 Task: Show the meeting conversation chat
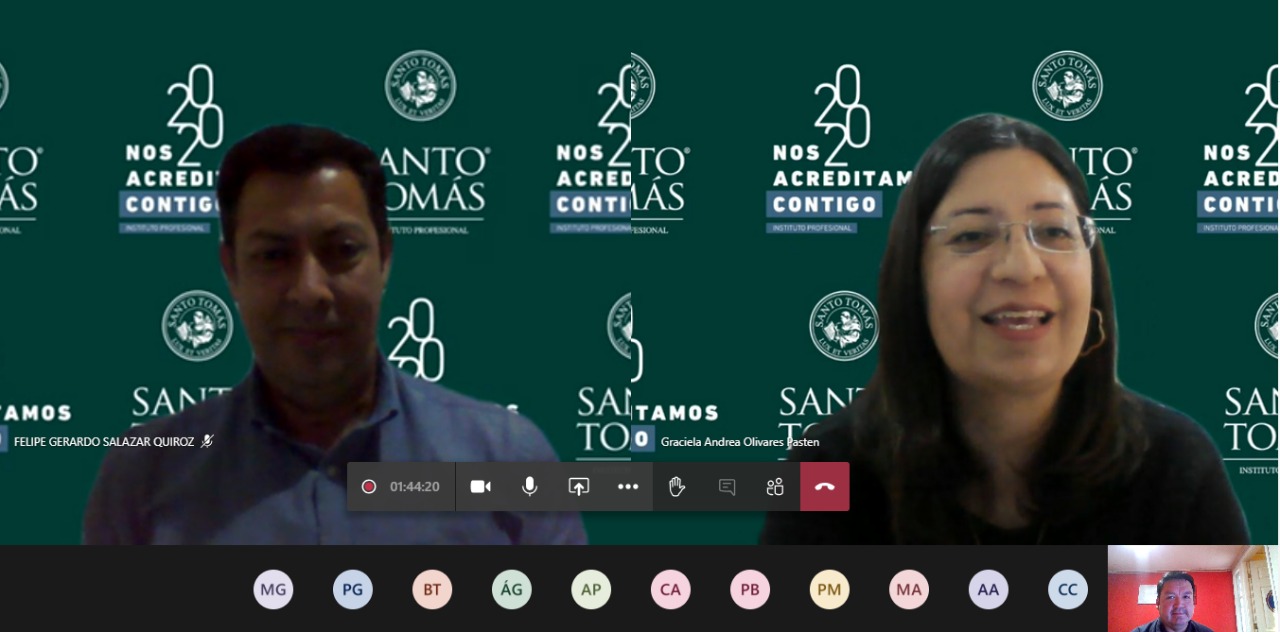[727, 487]
